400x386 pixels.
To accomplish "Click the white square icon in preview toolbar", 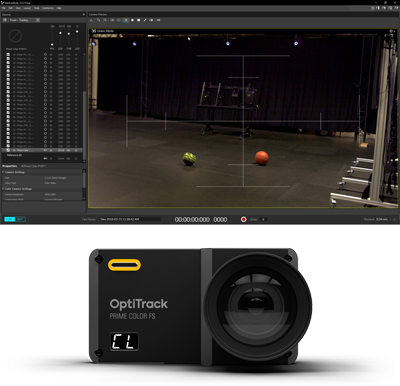I will click(139, 20).
